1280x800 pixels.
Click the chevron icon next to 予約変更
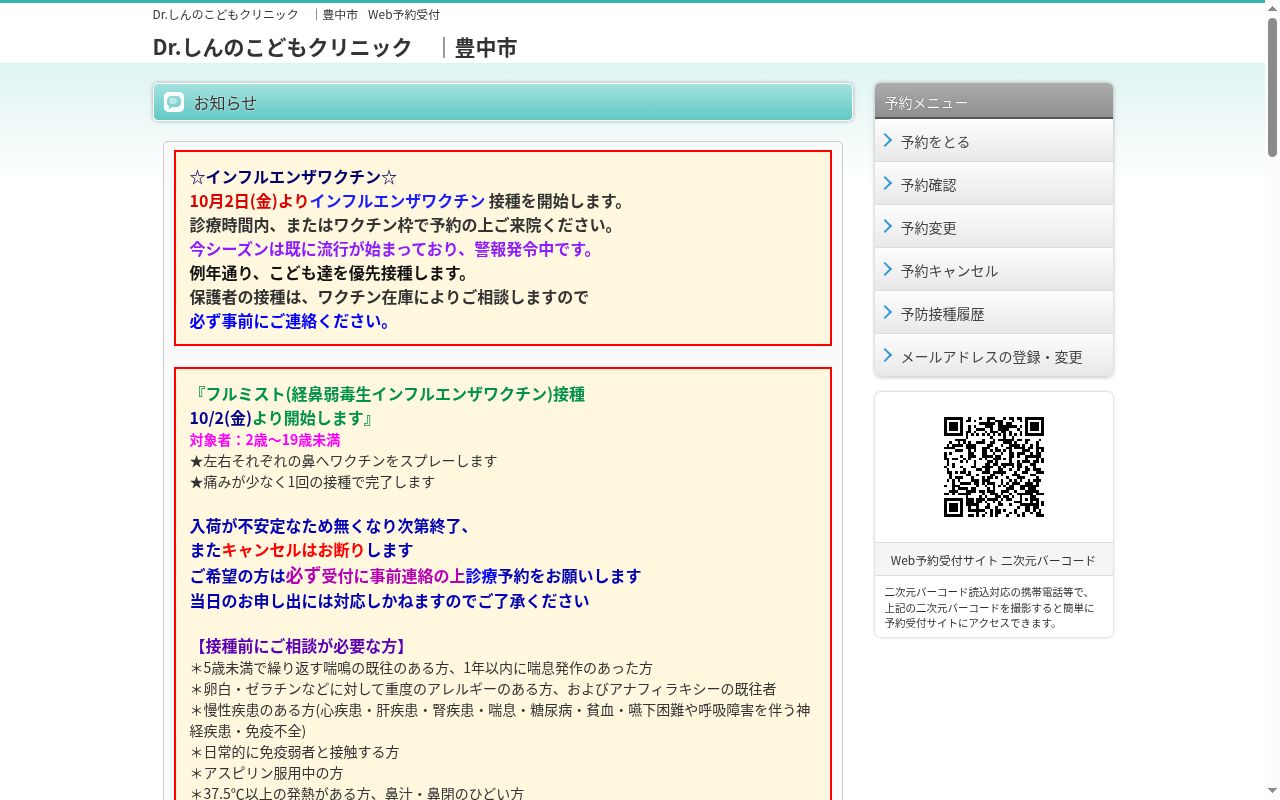click(x=888, y=226)
